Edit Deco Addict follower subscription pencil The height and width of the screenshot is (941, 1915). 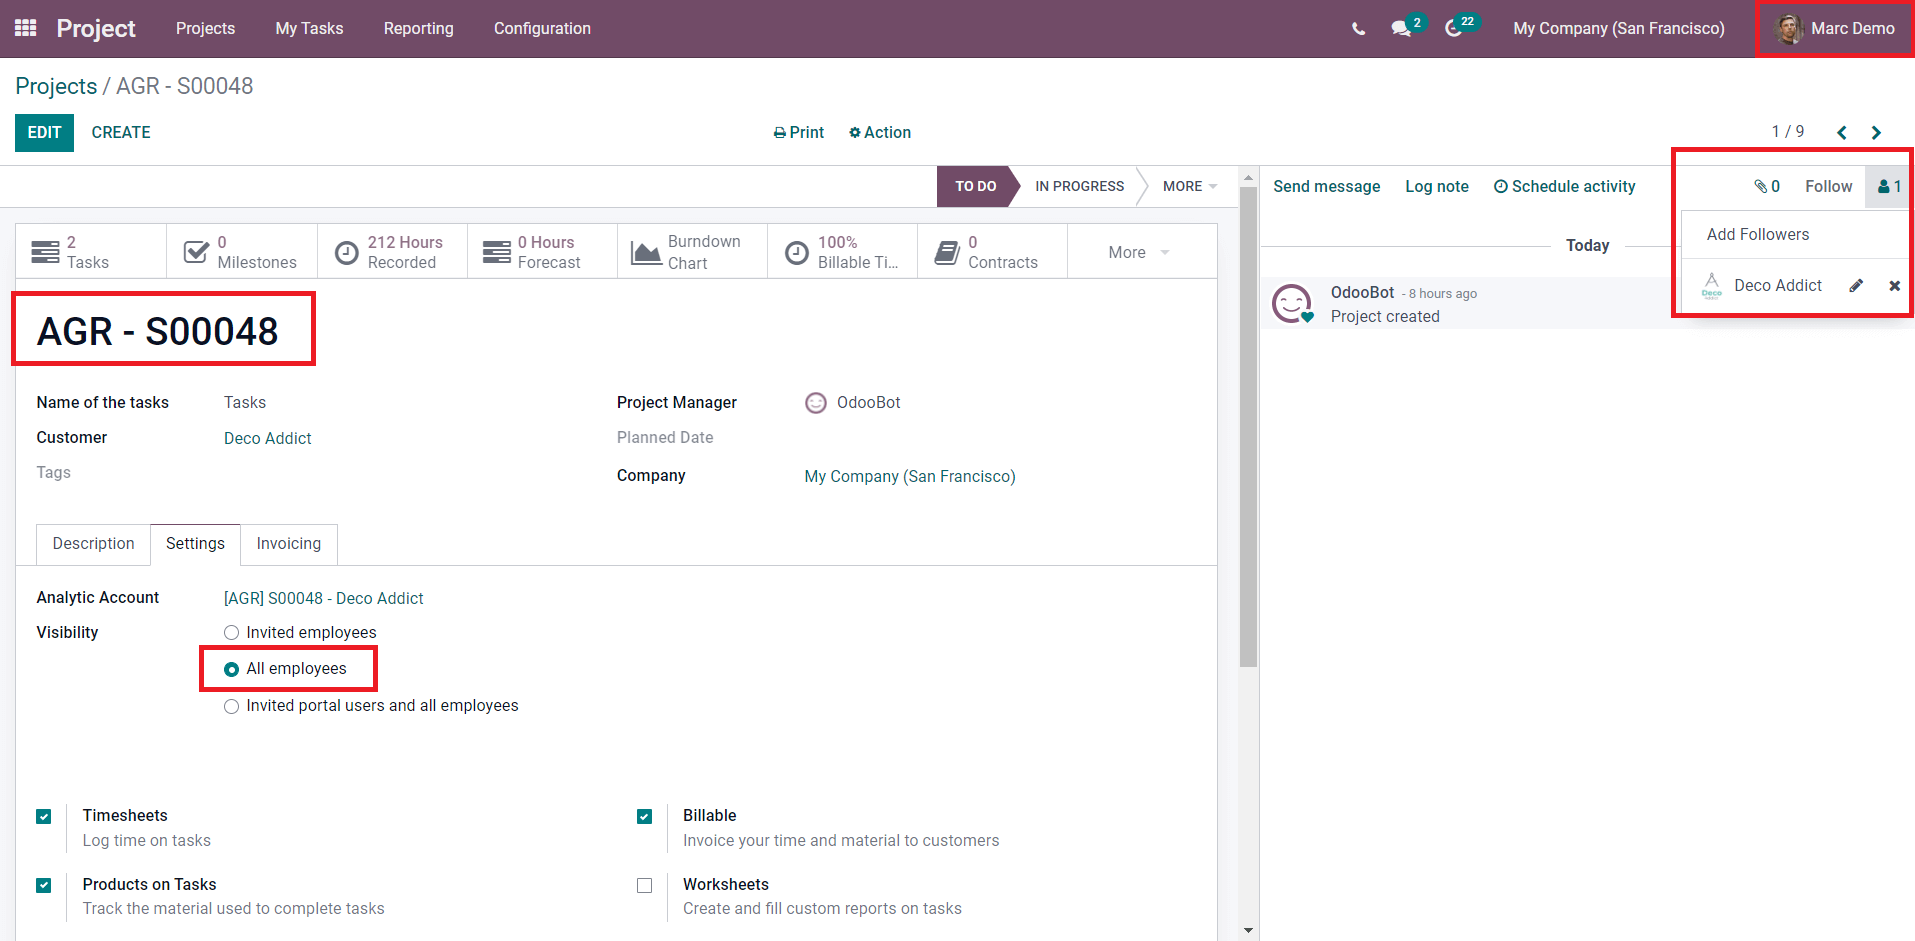(1856, 286)
